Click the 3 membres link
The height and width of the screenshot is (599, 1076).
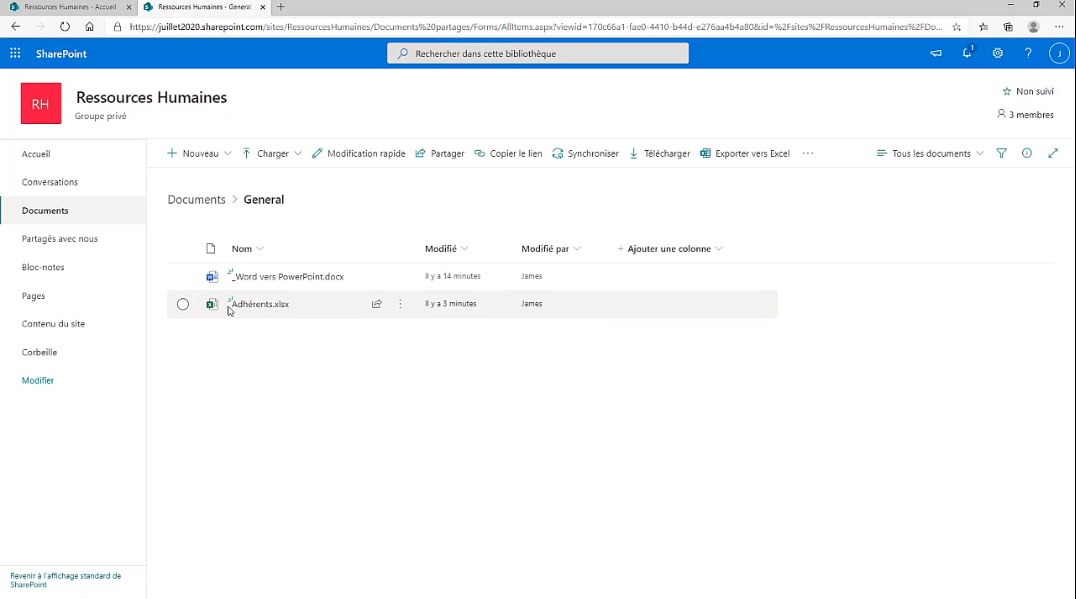1025,115
